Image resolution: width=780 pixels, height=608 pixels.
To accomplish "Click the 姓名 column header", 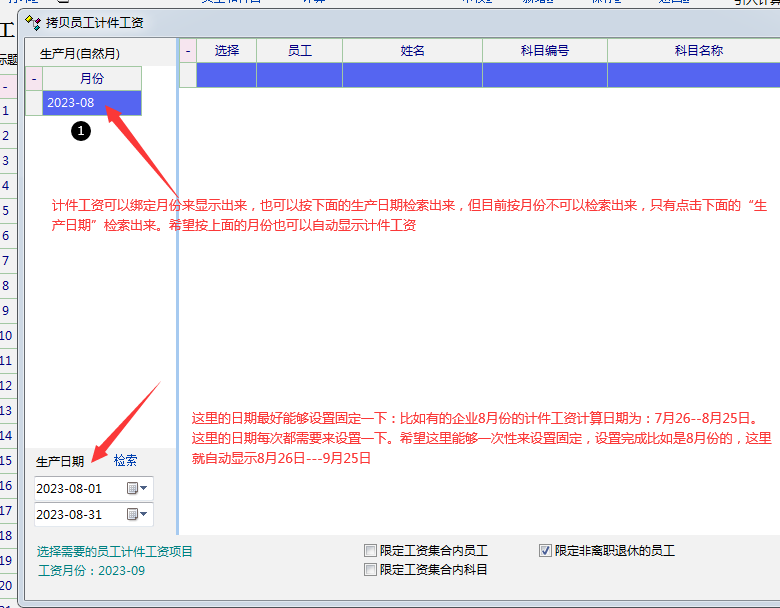I will (412, 50).
